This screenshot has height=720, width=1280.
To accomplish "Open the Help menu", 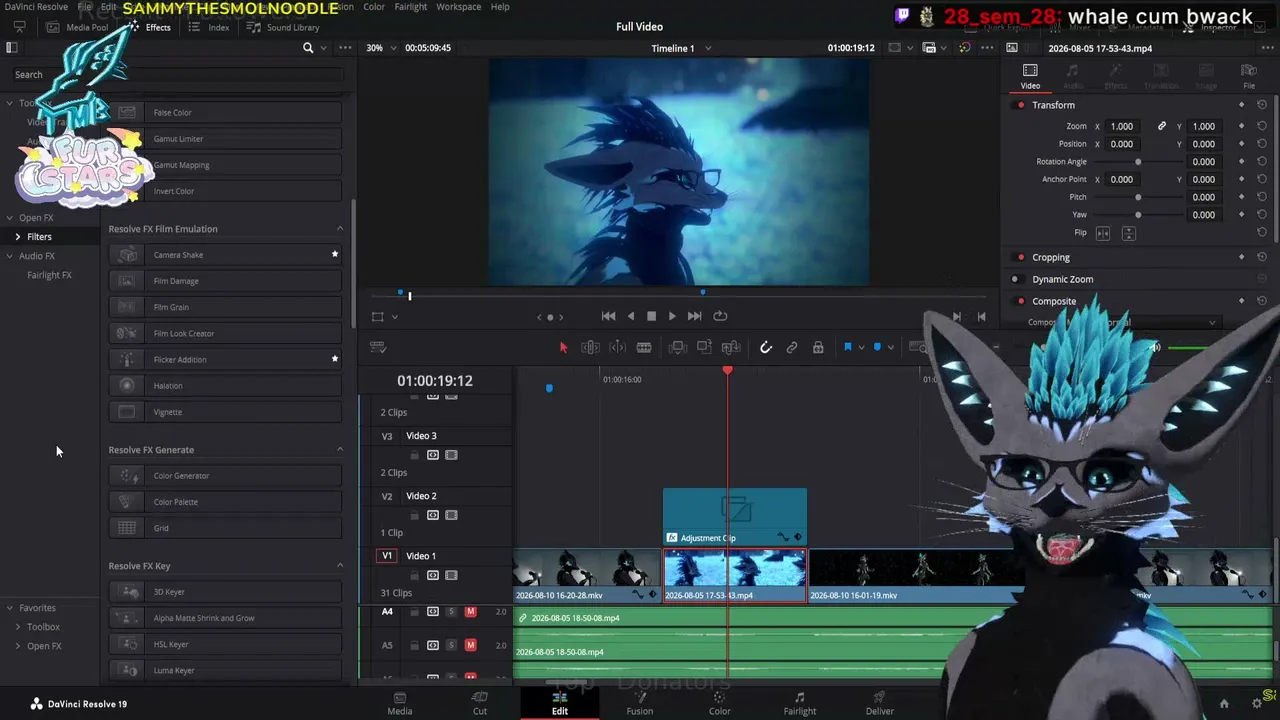I will point(499,7).
